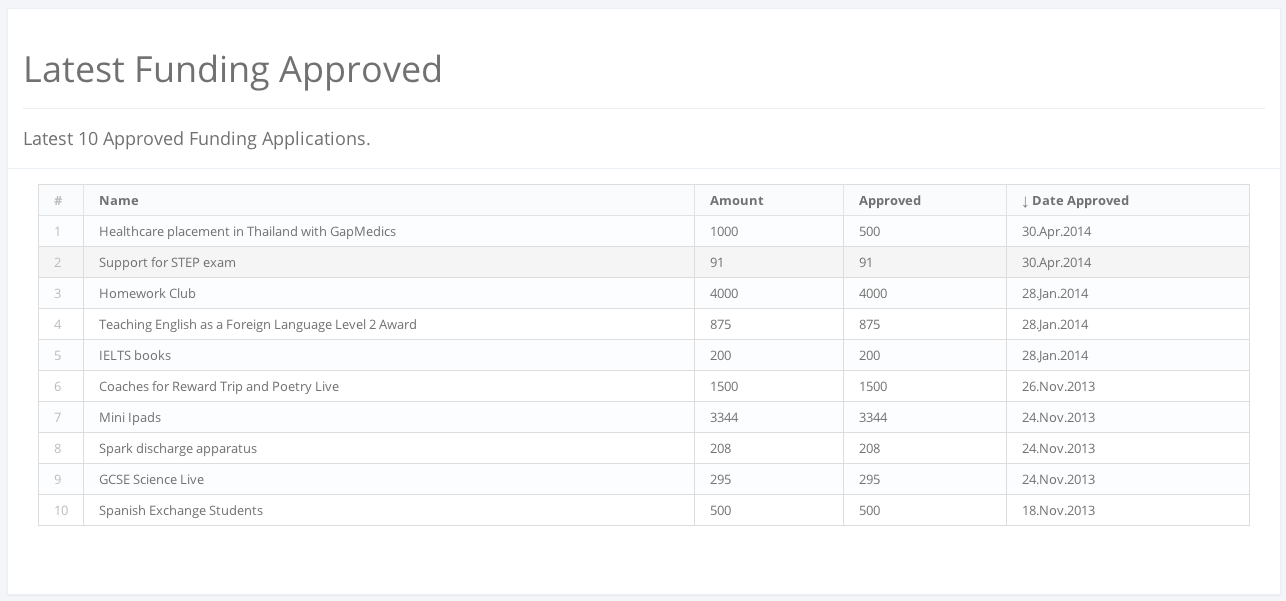Click the 3344 approved value for Mini Ipads
The height and width of the screenshot is (601, 1286).
(873, 417)
